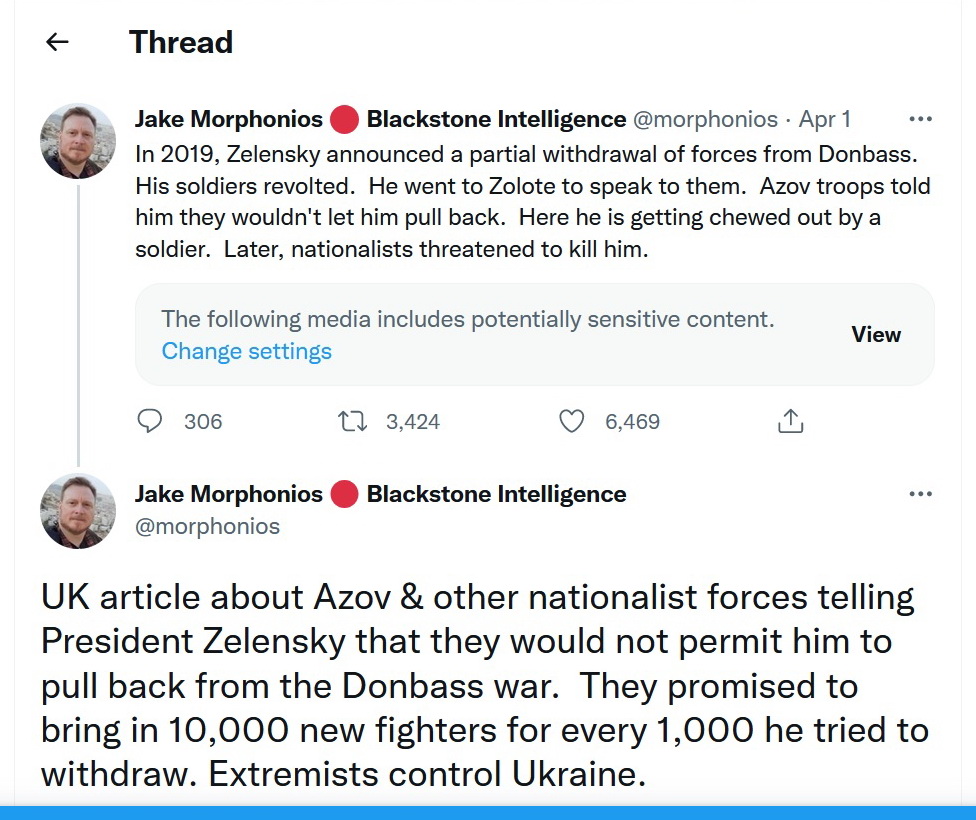
Task: Click the 306 replies count
Action: tap(203, 421)
